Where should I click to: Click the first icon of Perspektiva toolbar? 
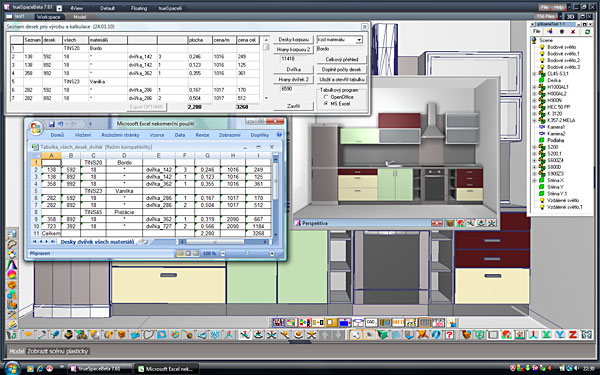(x=437, y=223)
